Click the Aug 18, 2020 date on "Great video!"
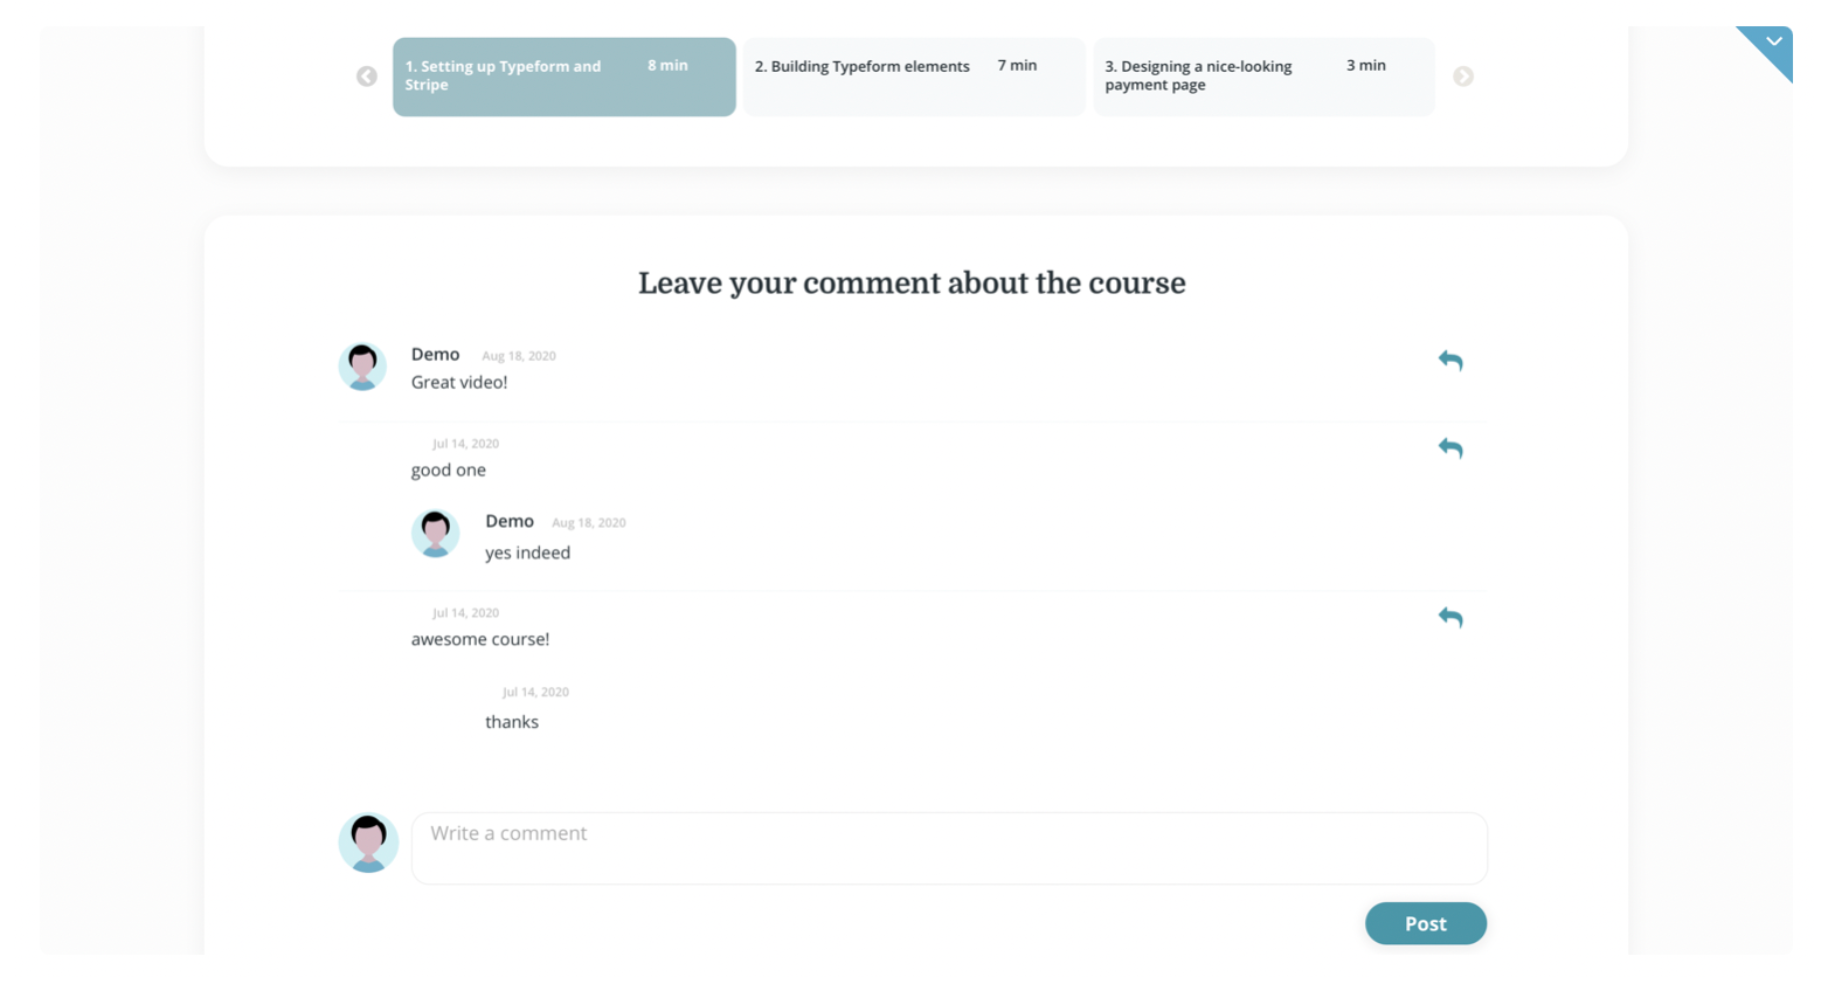 click(519, 356)
